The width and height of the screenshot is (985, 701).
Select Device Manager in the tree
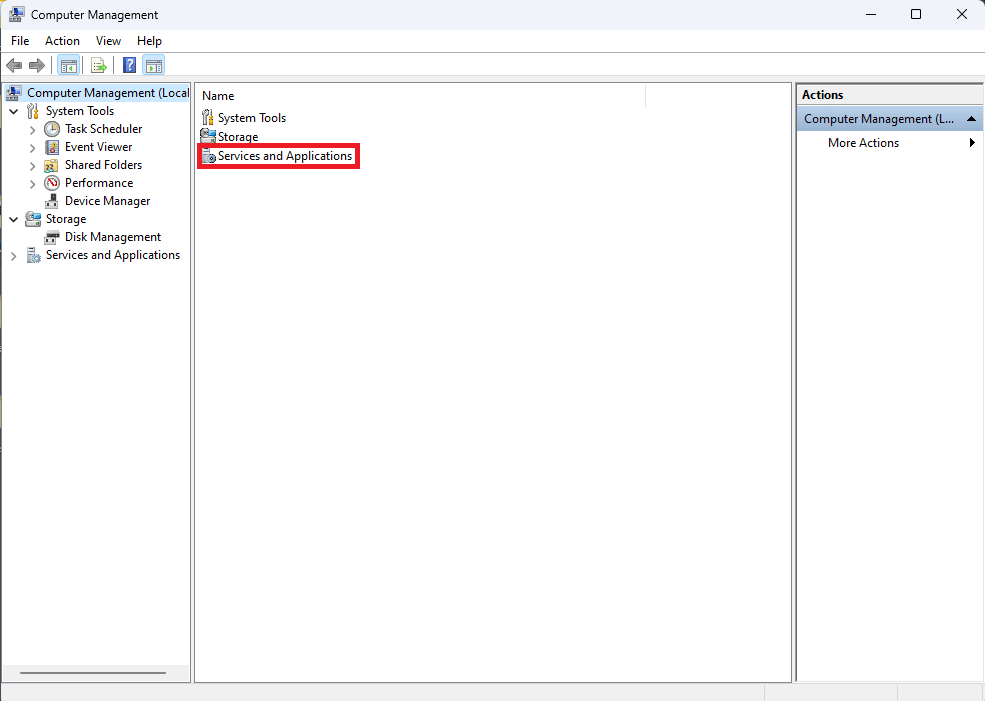[x=107, y=201]
